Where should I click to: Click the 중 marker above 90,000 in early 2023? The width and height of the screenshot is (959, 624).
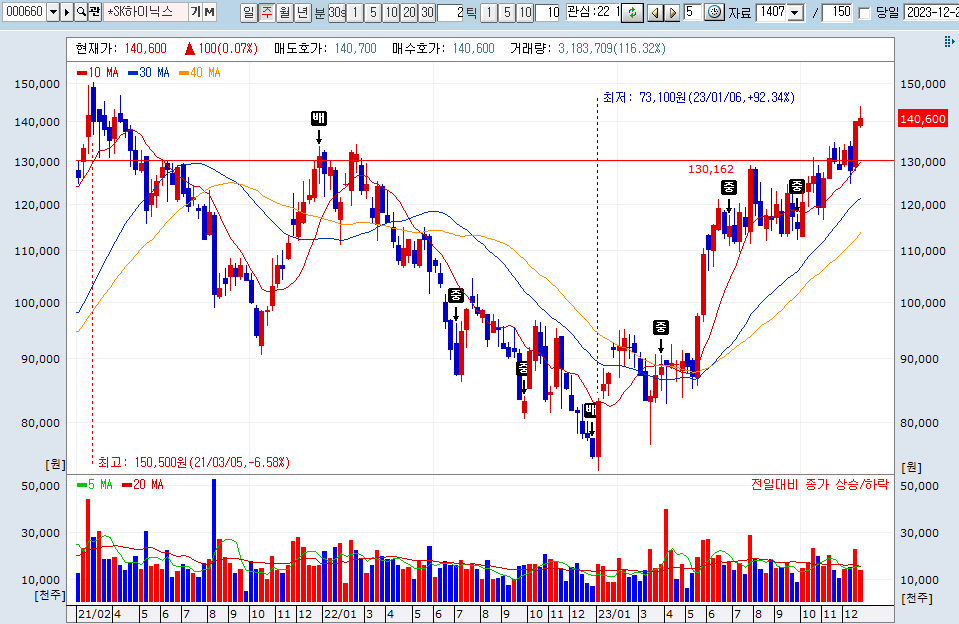pos(661,327)
